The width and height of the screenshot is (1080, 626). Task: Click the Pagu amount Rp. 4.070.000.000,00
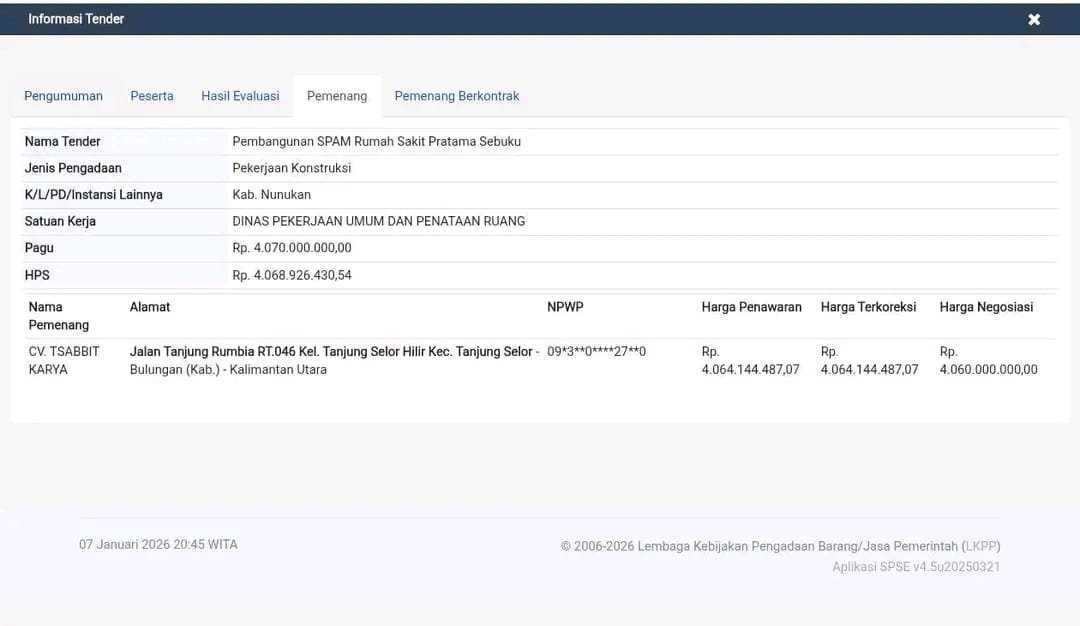point(292,247)
